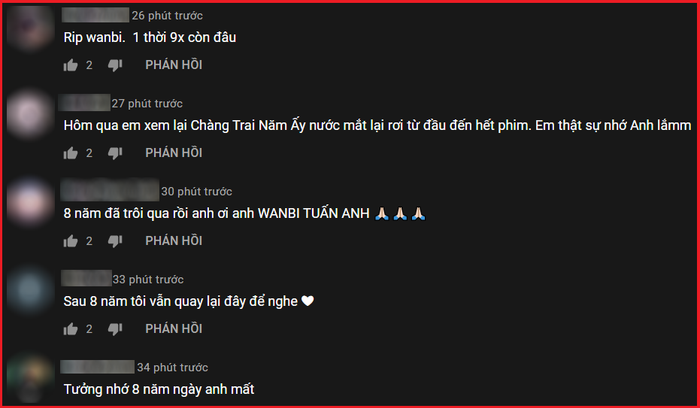Click PHẢN HỒI under 'Chàng Trai Năm Ấy' comment
Viewport: 700px width, 408px height.
coord(174,153)
